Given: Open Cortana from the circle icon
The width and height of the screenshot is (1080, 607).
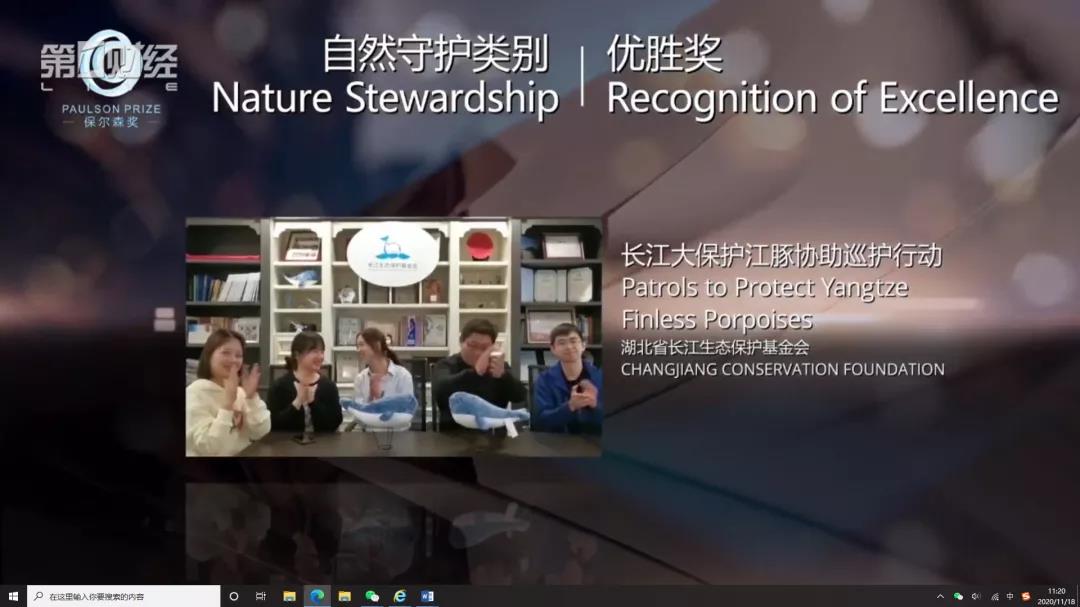Looking at the screenshot, I should coord(234,596).
